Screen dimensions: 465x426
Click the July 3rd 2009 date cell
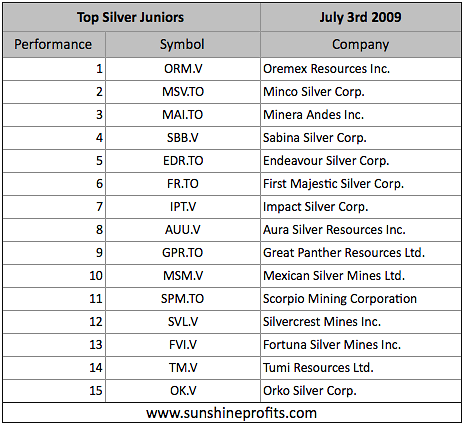(x=361, y=17)
